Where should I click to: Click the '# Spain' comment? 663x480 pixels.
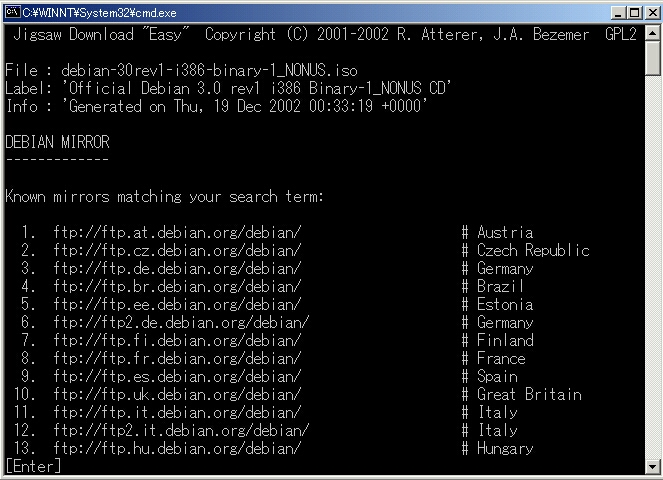pos(489,376)
